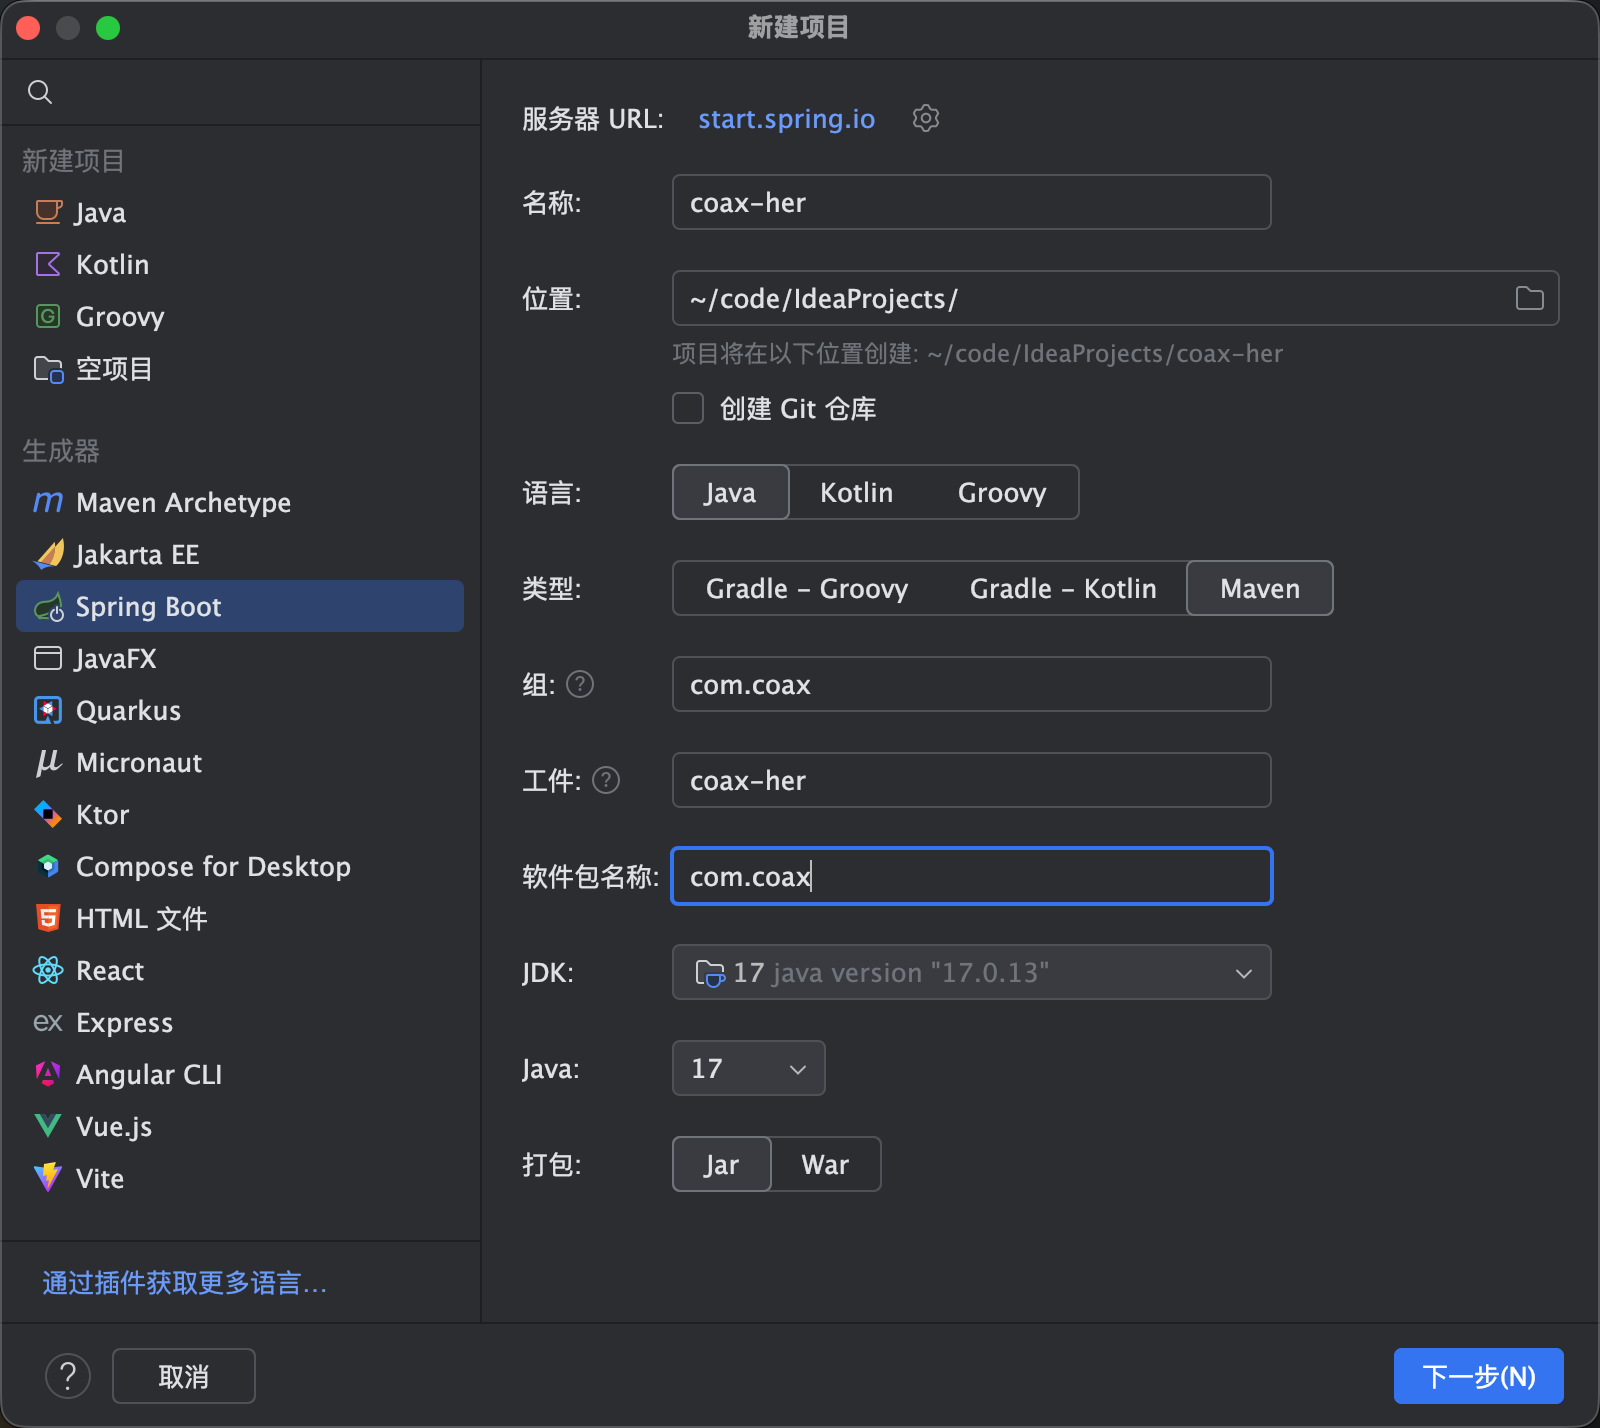This screenshot has width=1600, height=1428.
Task: Select Jakarta EE generator label
Action: [137, 554]
